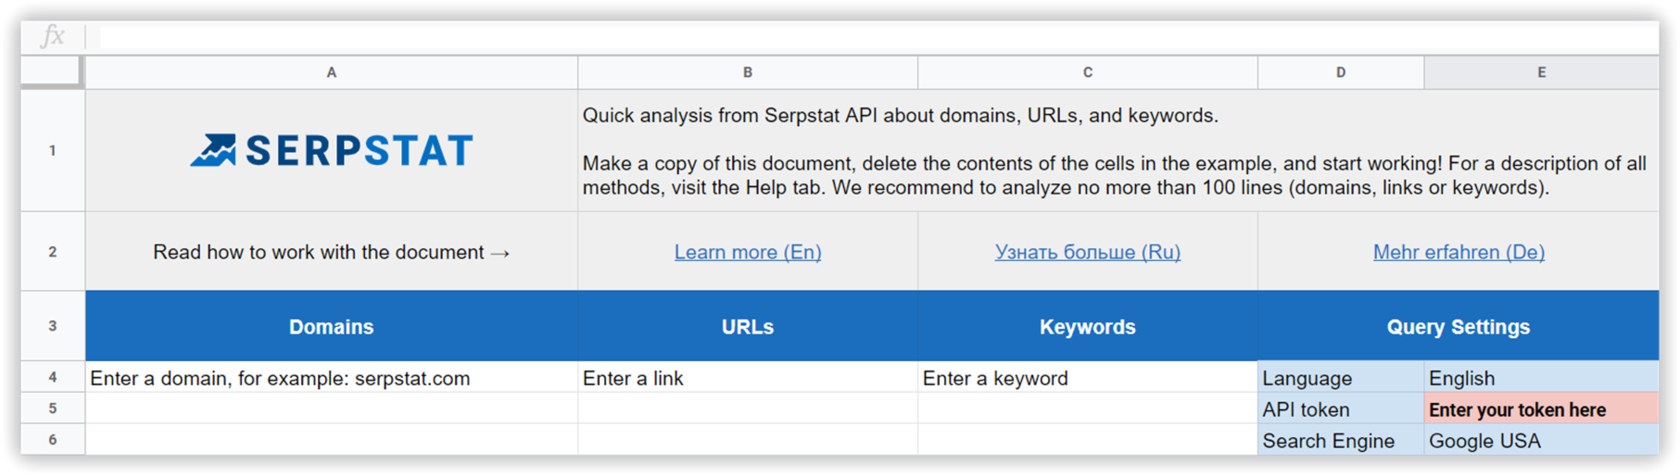Image resolution: width=1680 pixels, height=476 pixels.
Task: Select the 'Enter a domain' example cell
Action: point(331,377)
